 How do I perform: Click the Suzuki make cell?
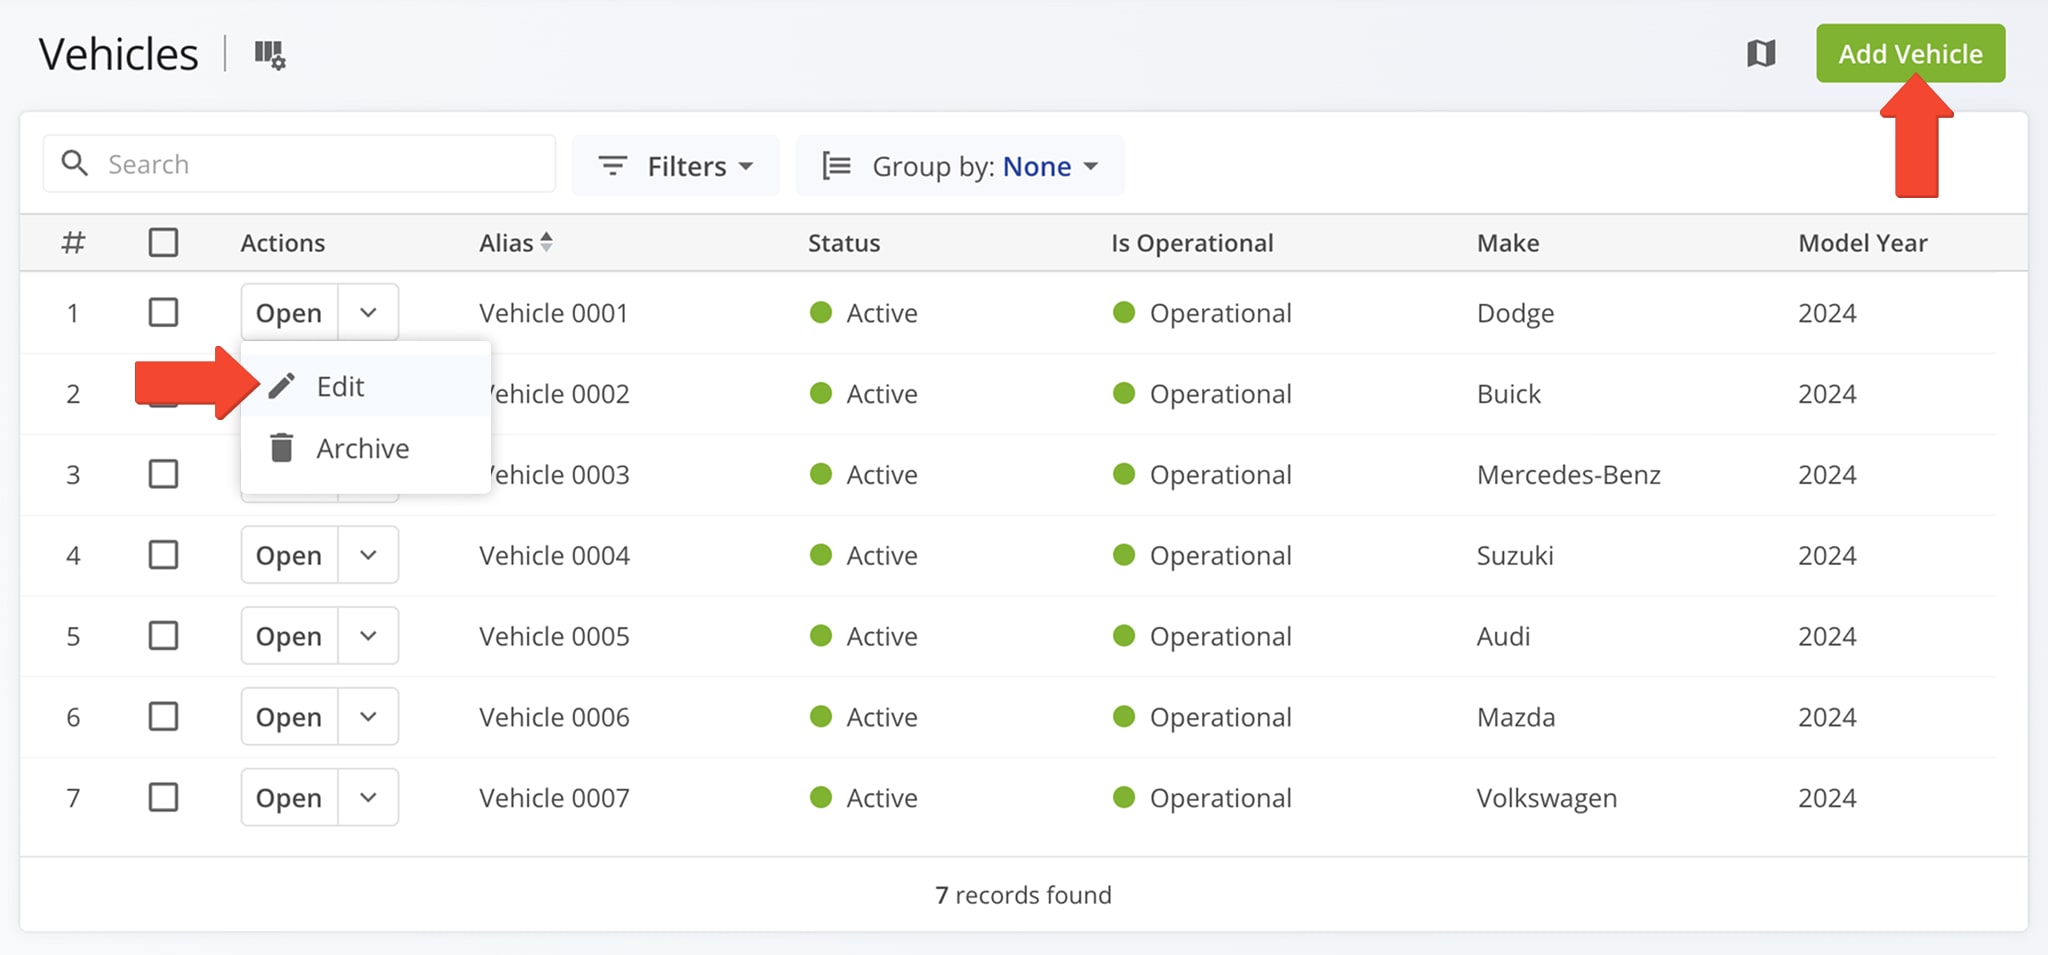(x=1515, y=555)
